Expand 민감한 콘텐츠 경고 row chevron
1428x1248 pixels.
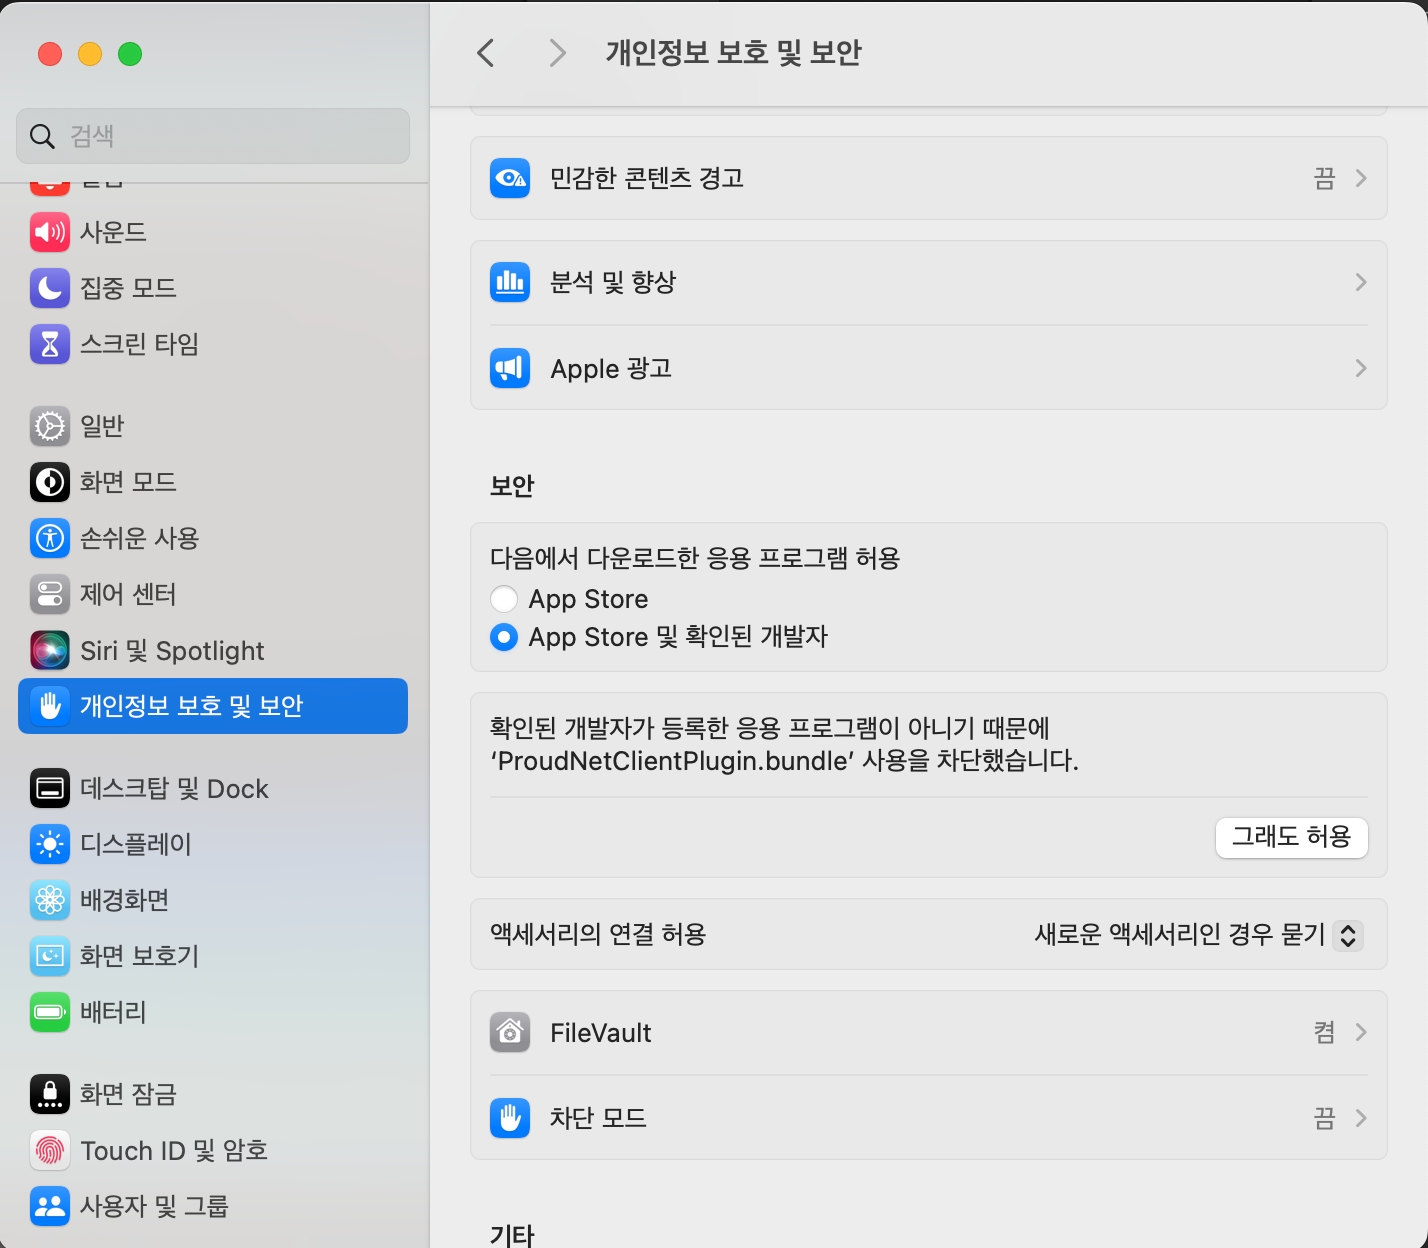click(1360, 178)
